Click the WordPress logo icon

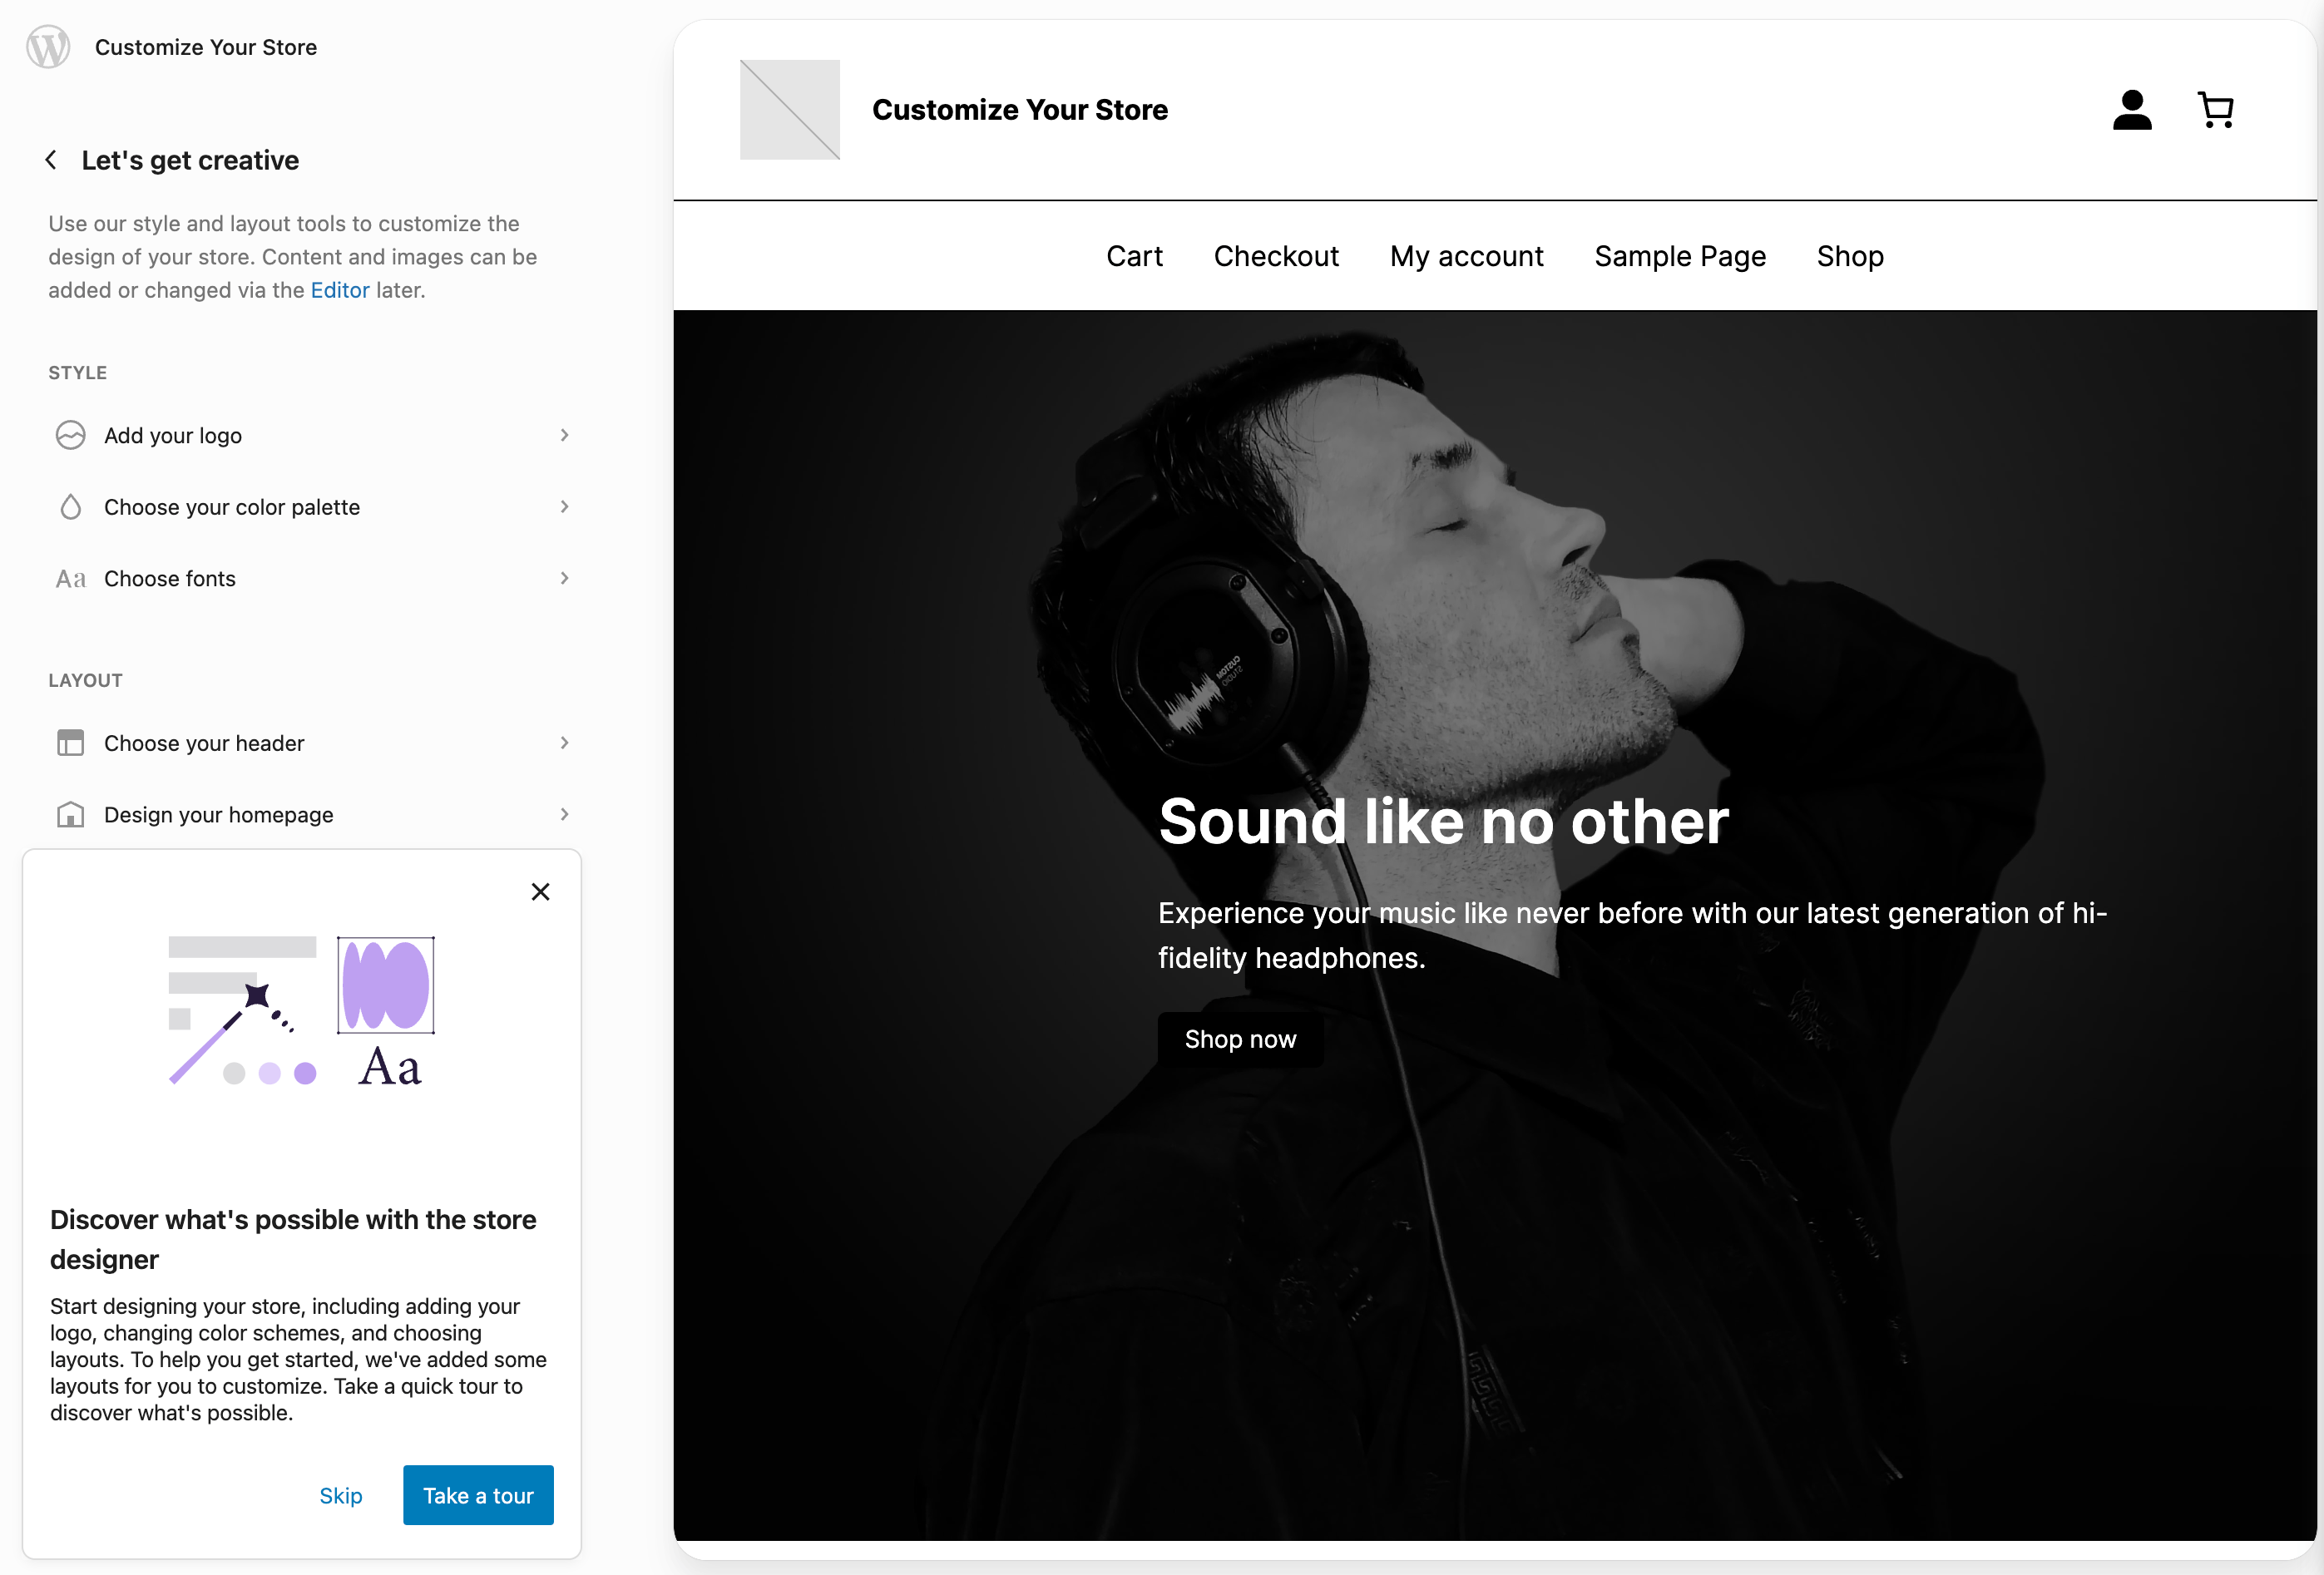point(47,47)
